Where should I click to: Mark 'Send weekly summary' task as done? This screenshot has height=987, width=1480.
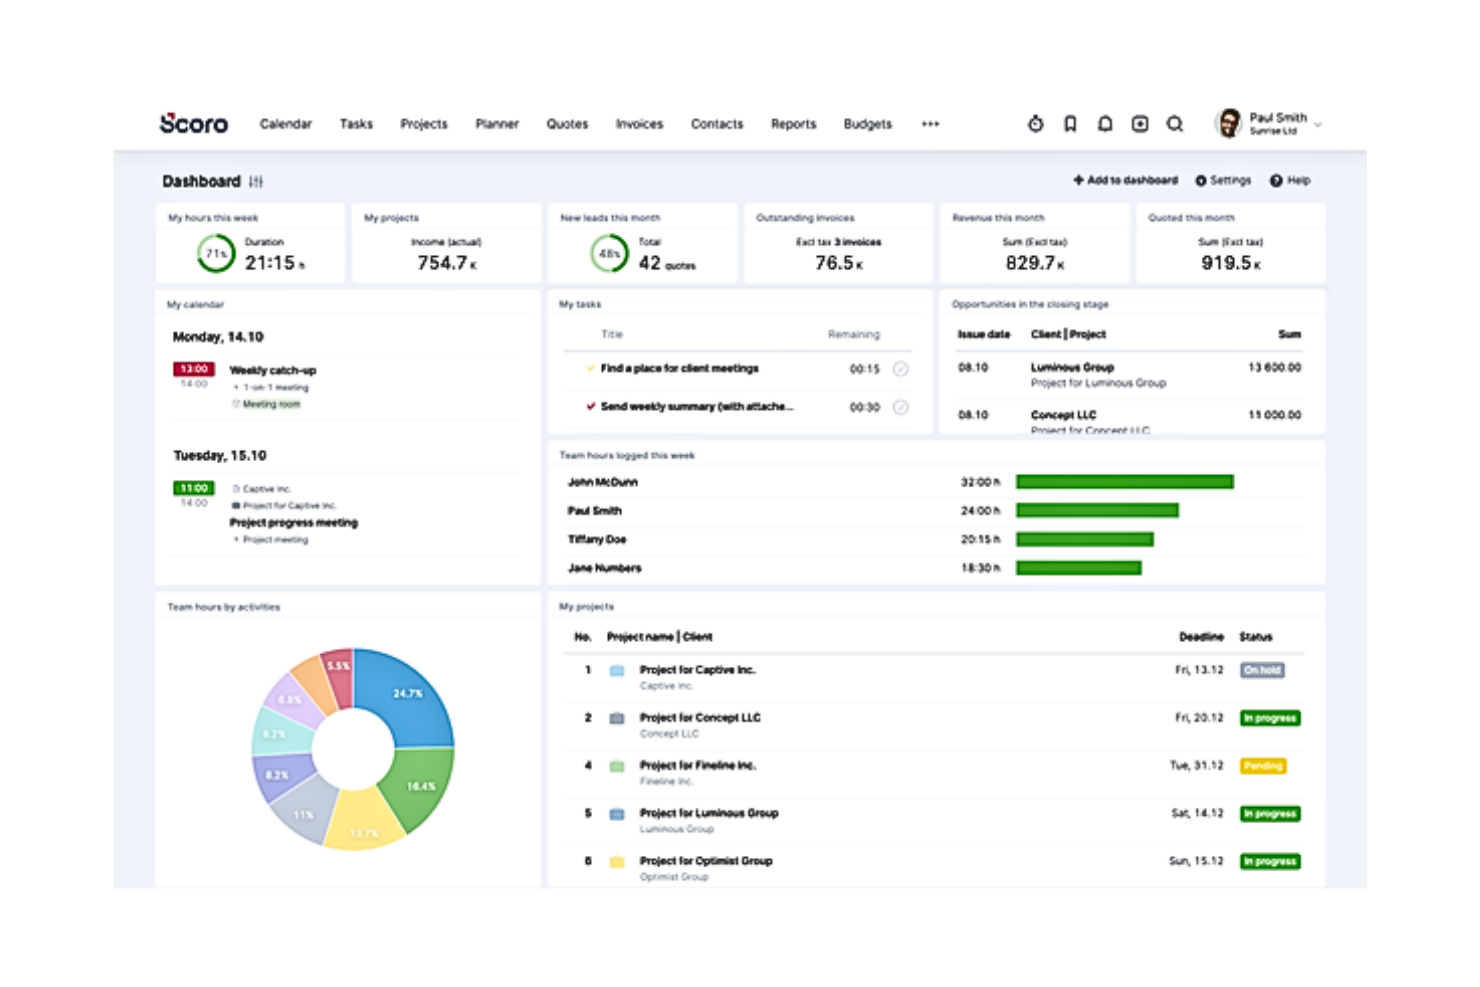coord(901,407)
